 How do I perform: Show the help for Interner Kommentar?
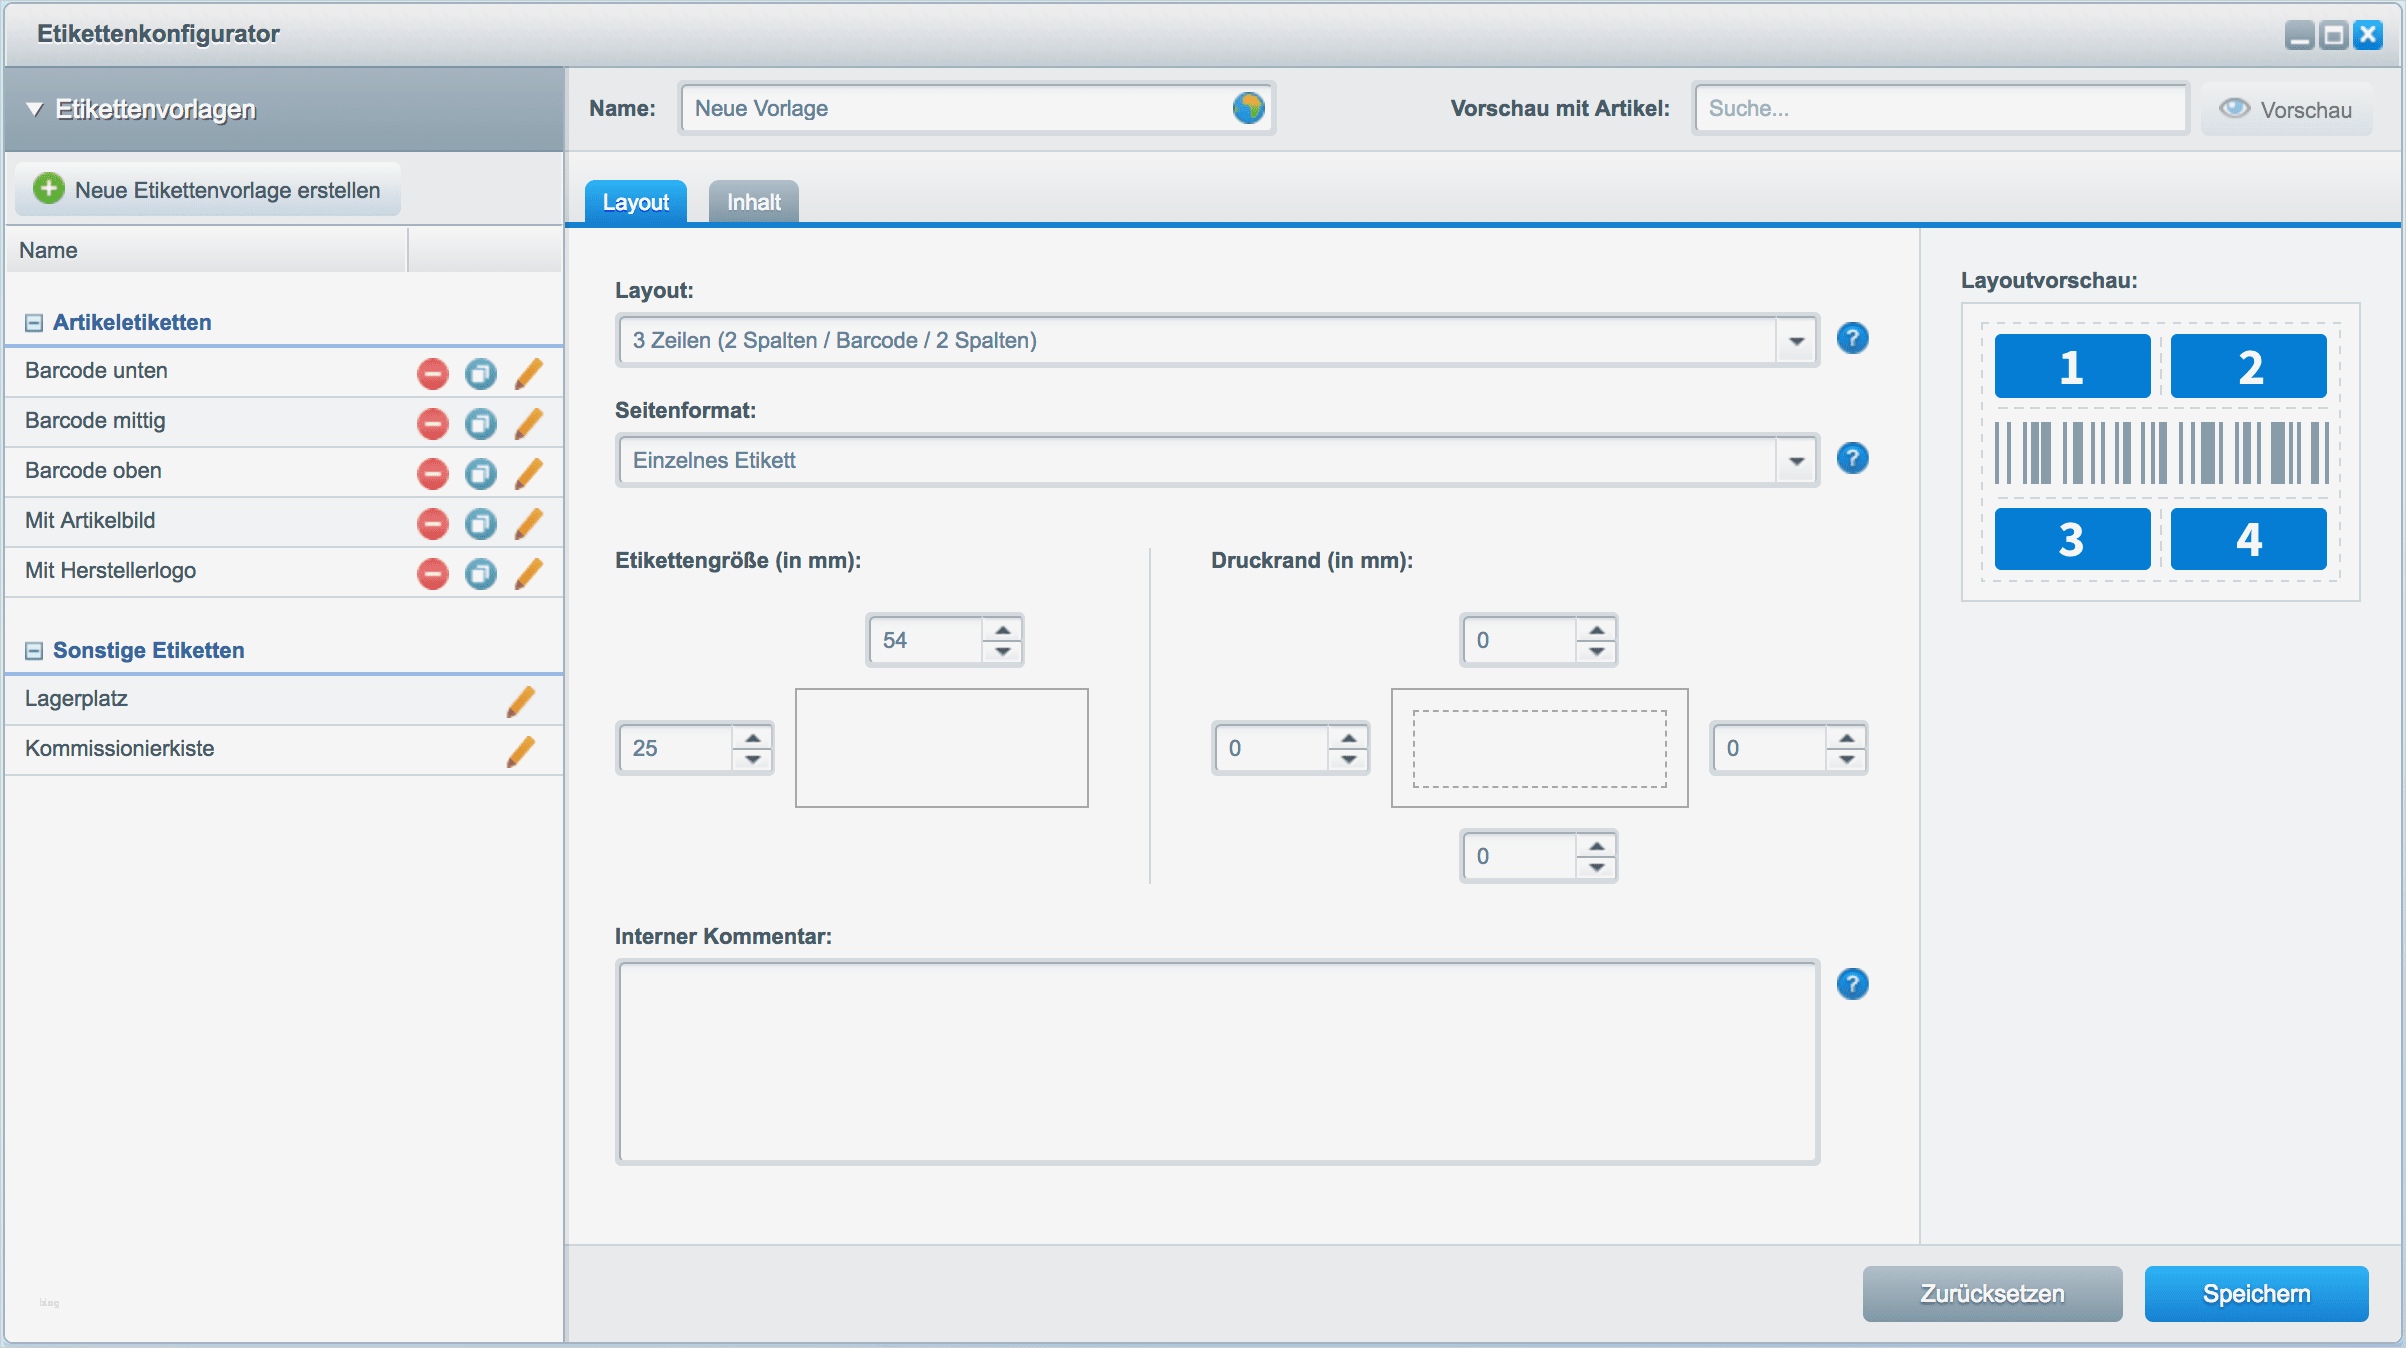point(1852,985)
